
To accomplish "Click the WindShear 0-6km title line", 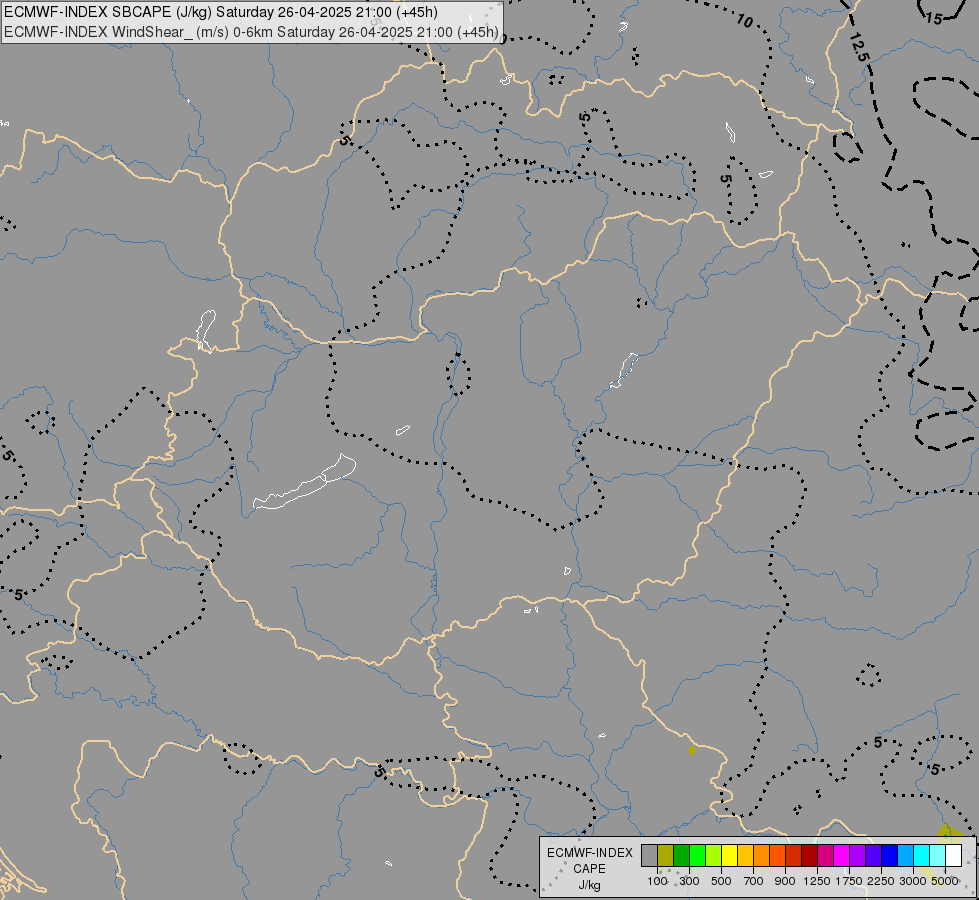I will [x=251, y=32].
